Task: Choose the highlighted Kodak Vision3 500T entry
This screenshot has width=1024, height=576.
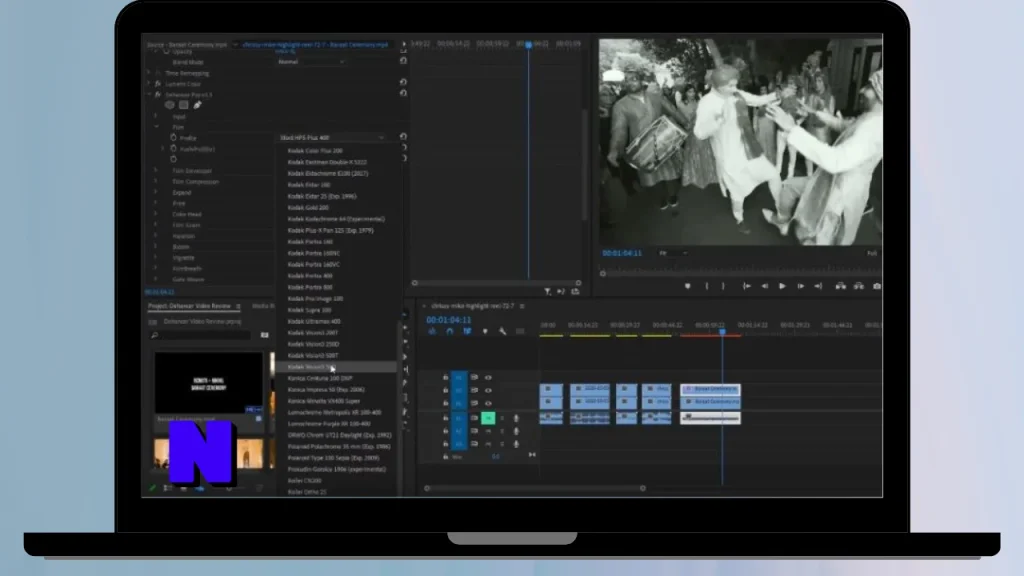Action: coord(336,367)
